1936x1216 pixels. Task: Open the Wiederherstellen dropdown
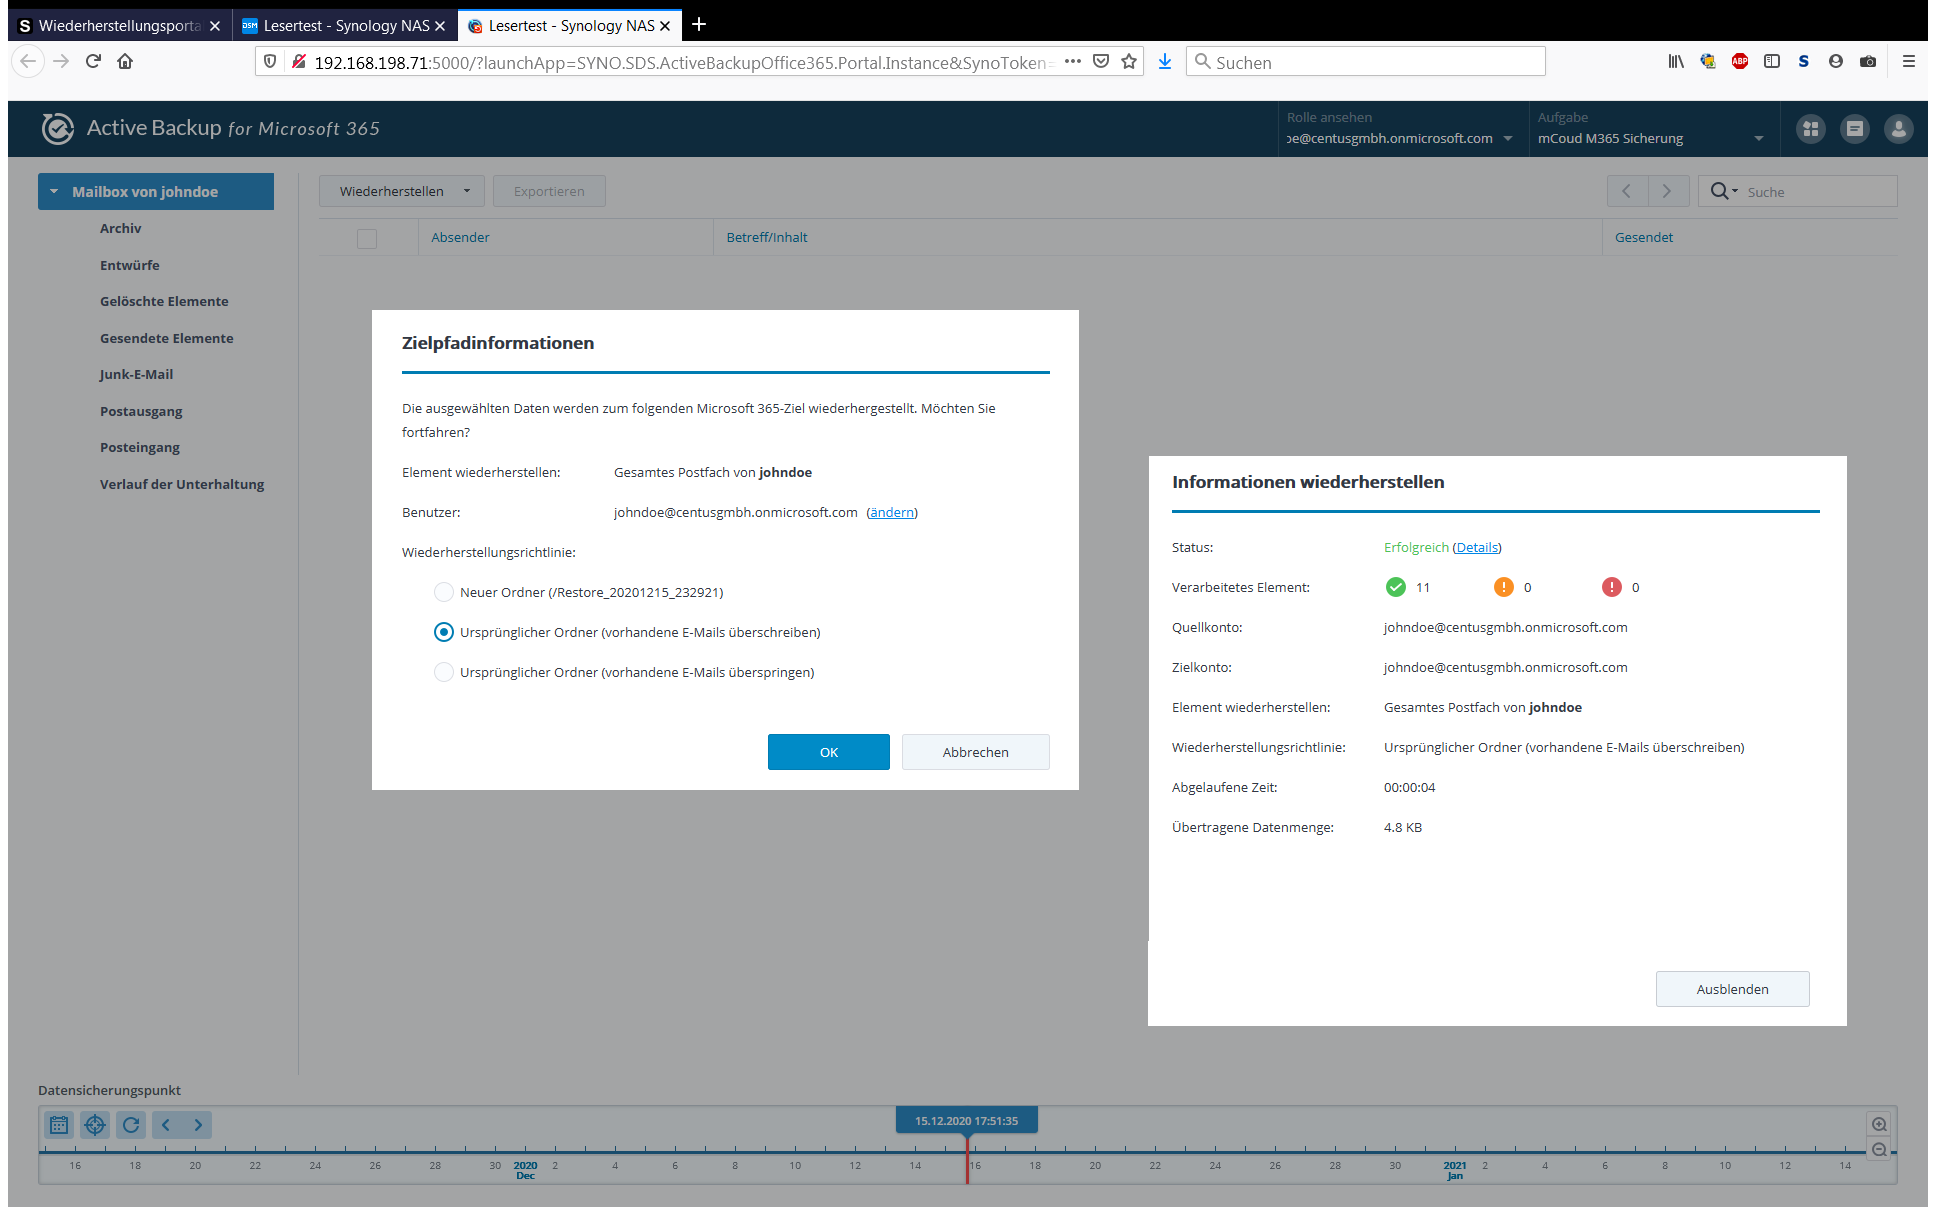click(x=402, y=191)
